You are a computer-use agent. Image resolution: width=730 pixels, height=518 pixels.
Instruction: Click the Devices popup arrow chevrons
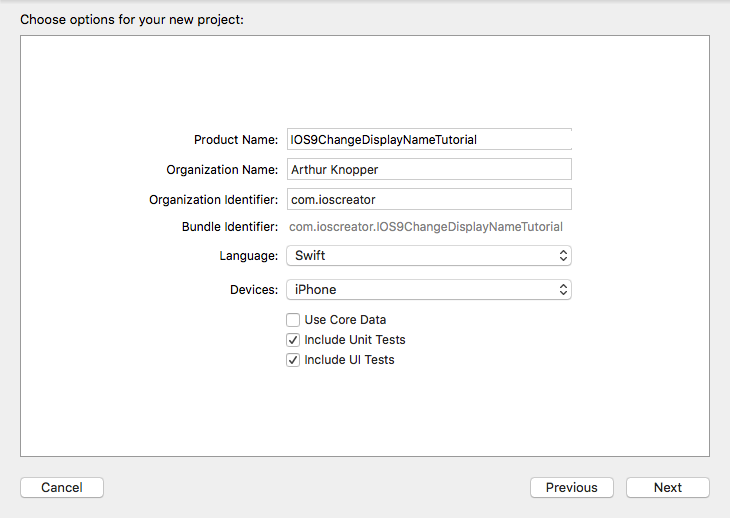(564, 290)
